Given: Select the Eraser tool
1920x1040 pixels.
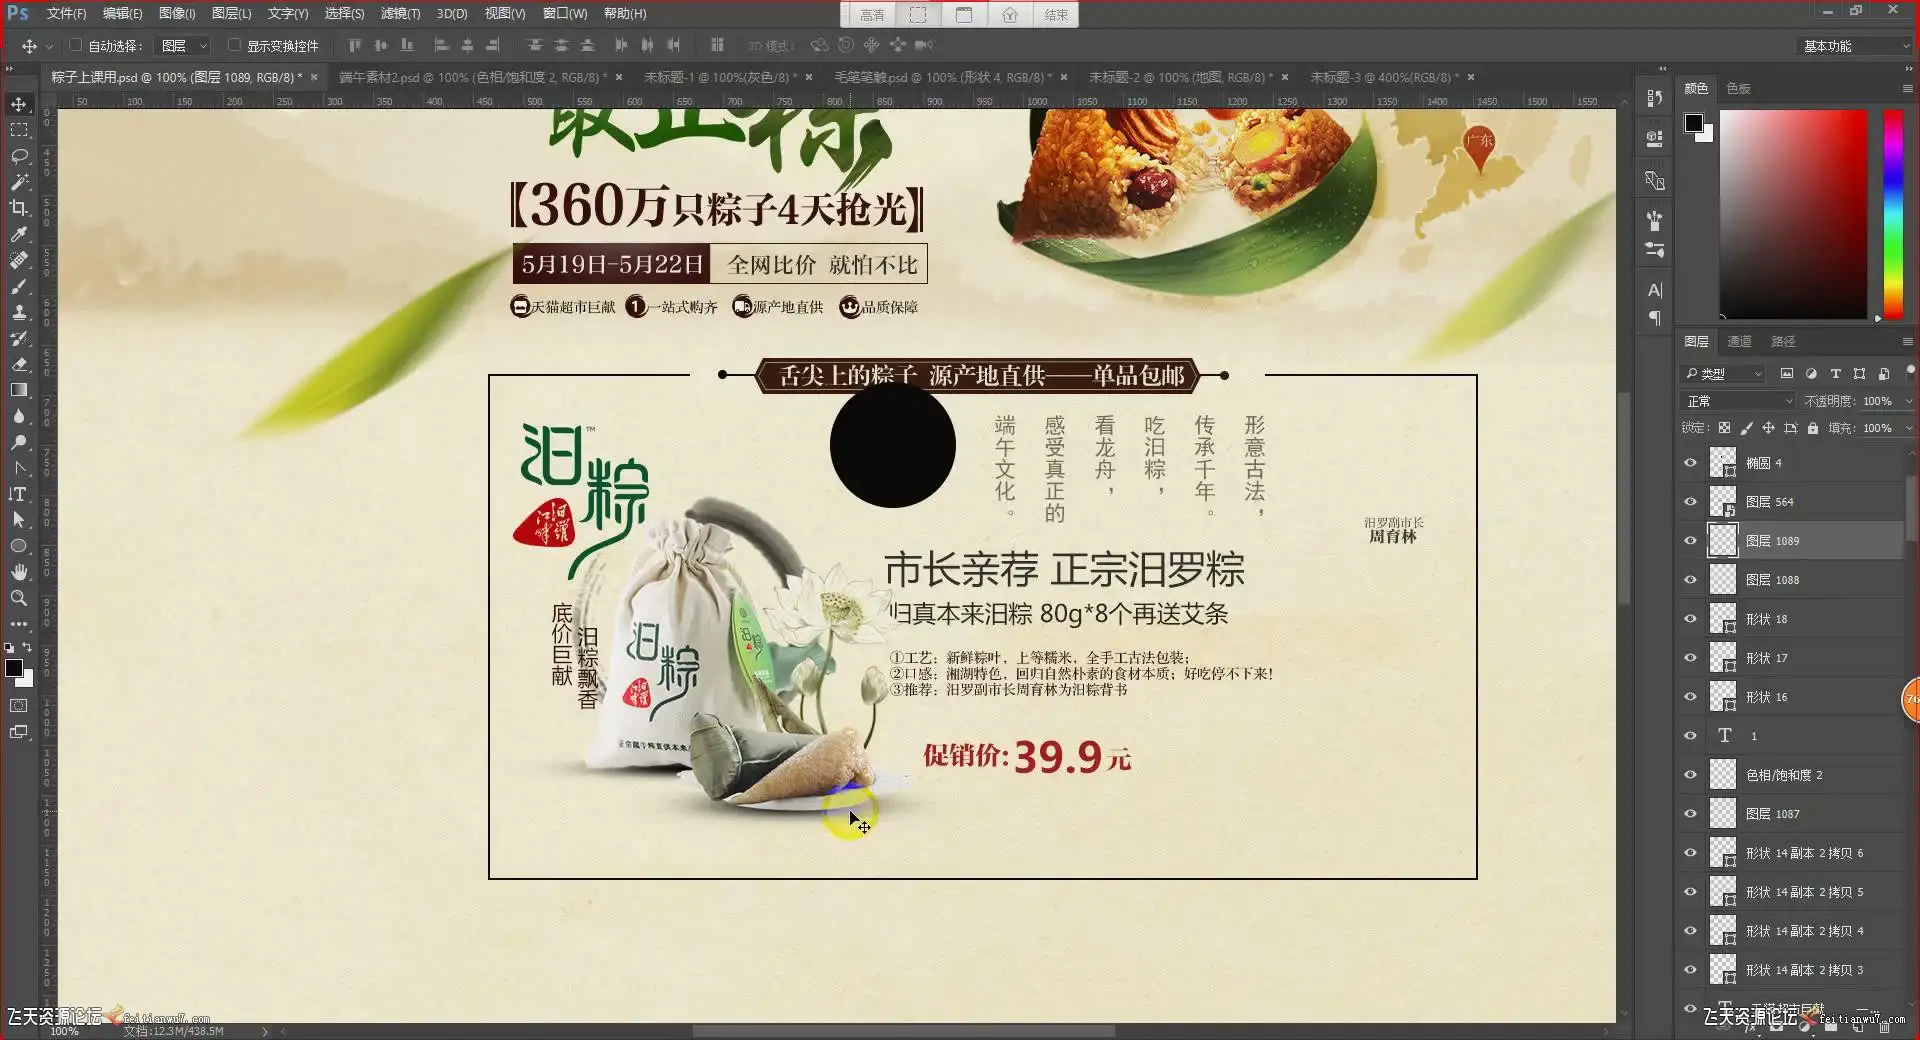Looking at the screenshot, I should pos(19,364).
